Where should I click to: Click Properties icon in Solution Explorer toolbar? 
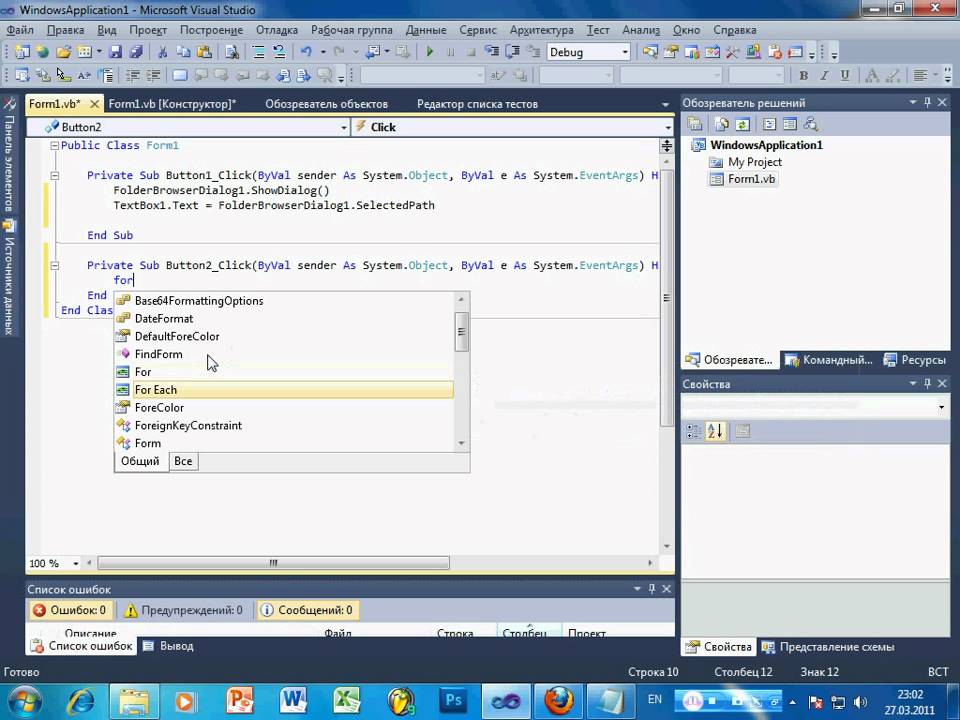[695, 124]
